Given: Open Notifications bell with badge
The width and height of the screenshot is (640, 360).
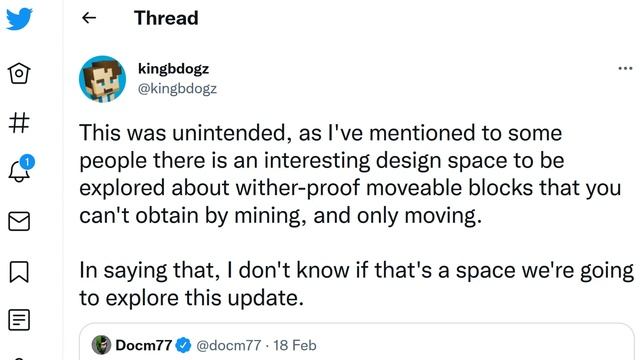Looking at the screenshot, I should coord(20,169).
